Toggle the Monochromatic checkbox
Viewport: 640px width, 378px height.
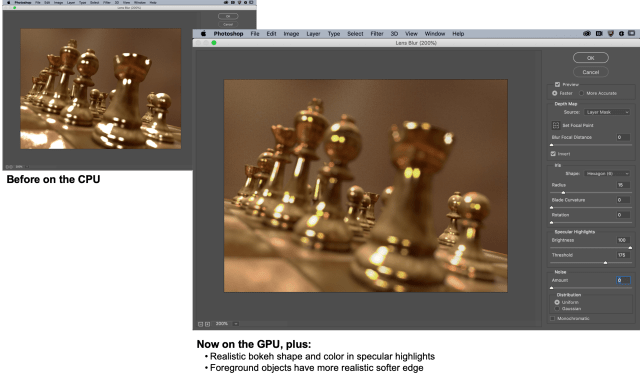click(552, 318)
